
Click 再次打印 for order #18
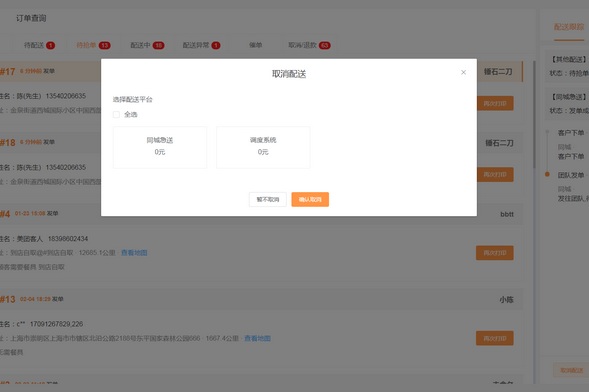click(x=495, y=175)
